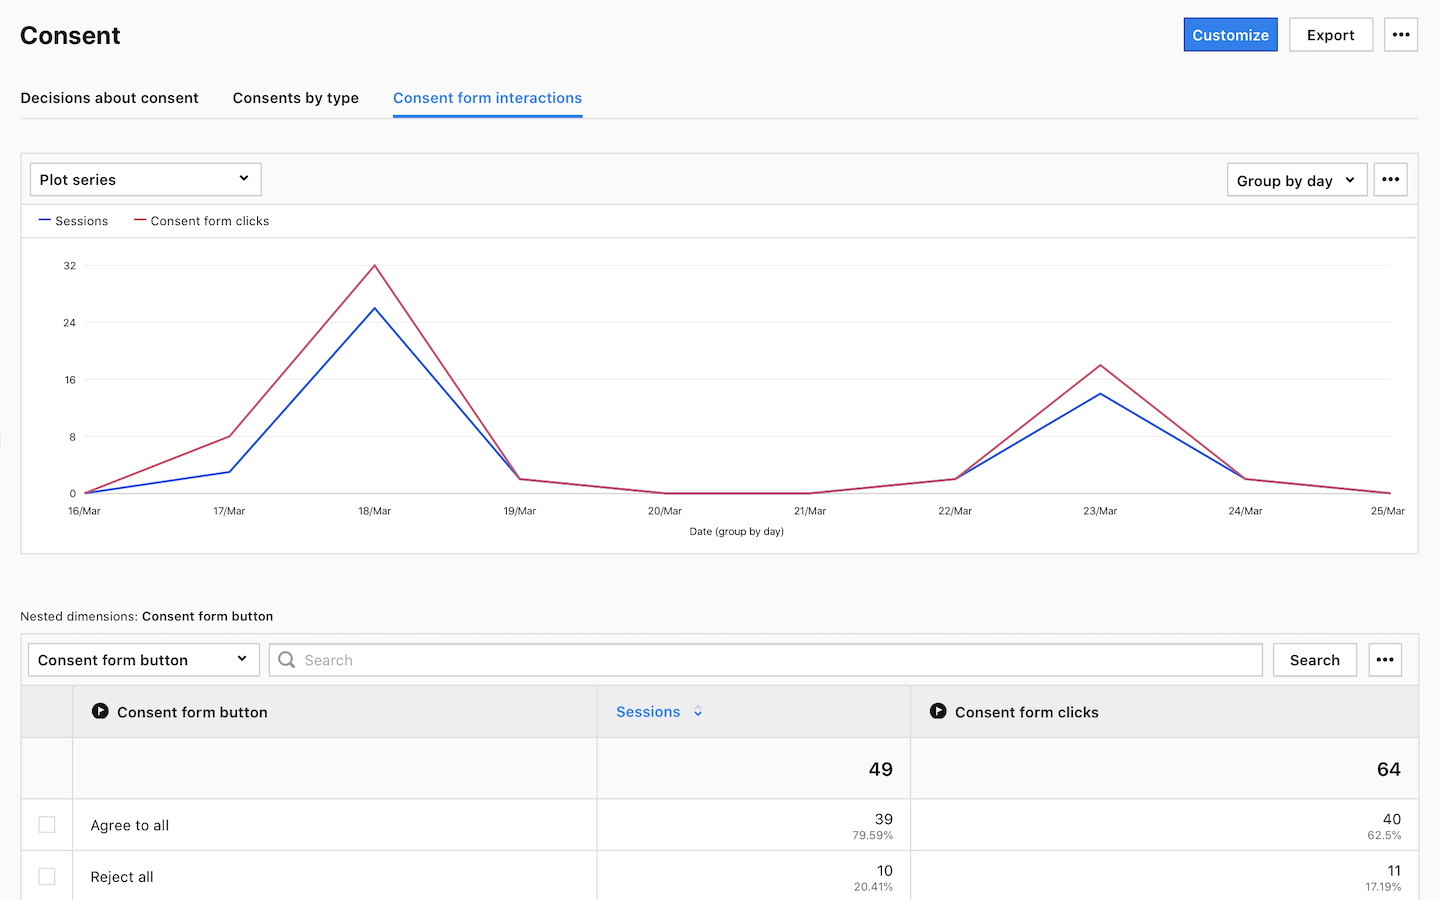The width and height of the screenshot is (1440, 900).
Task: Click the Reject all row label
Action: [x=122, y=877]
